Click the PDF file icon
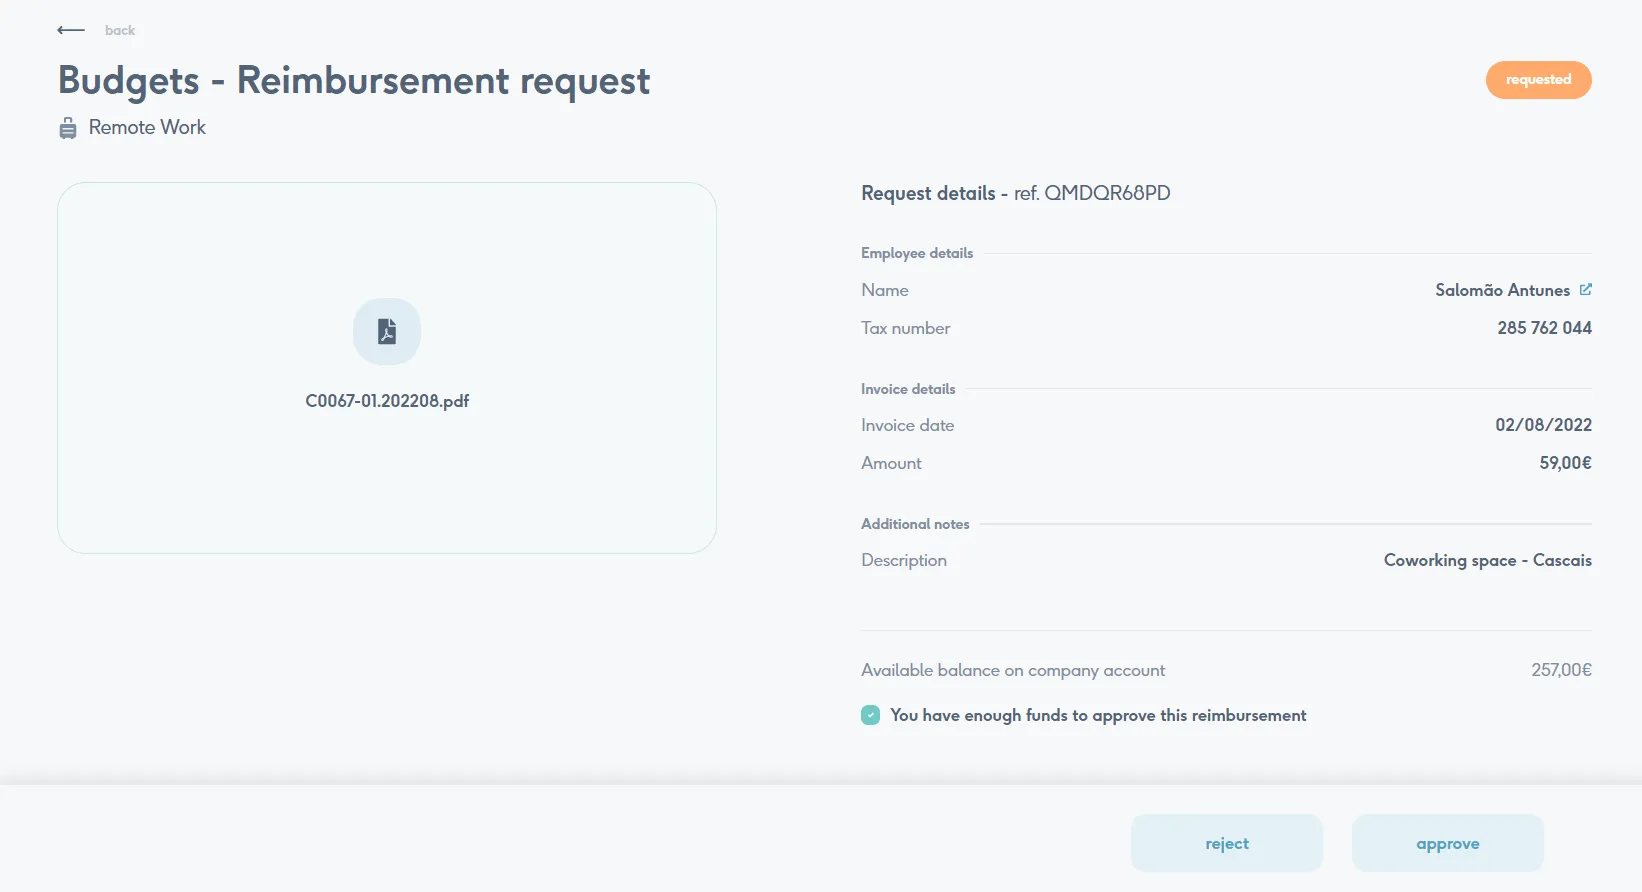 387,331
